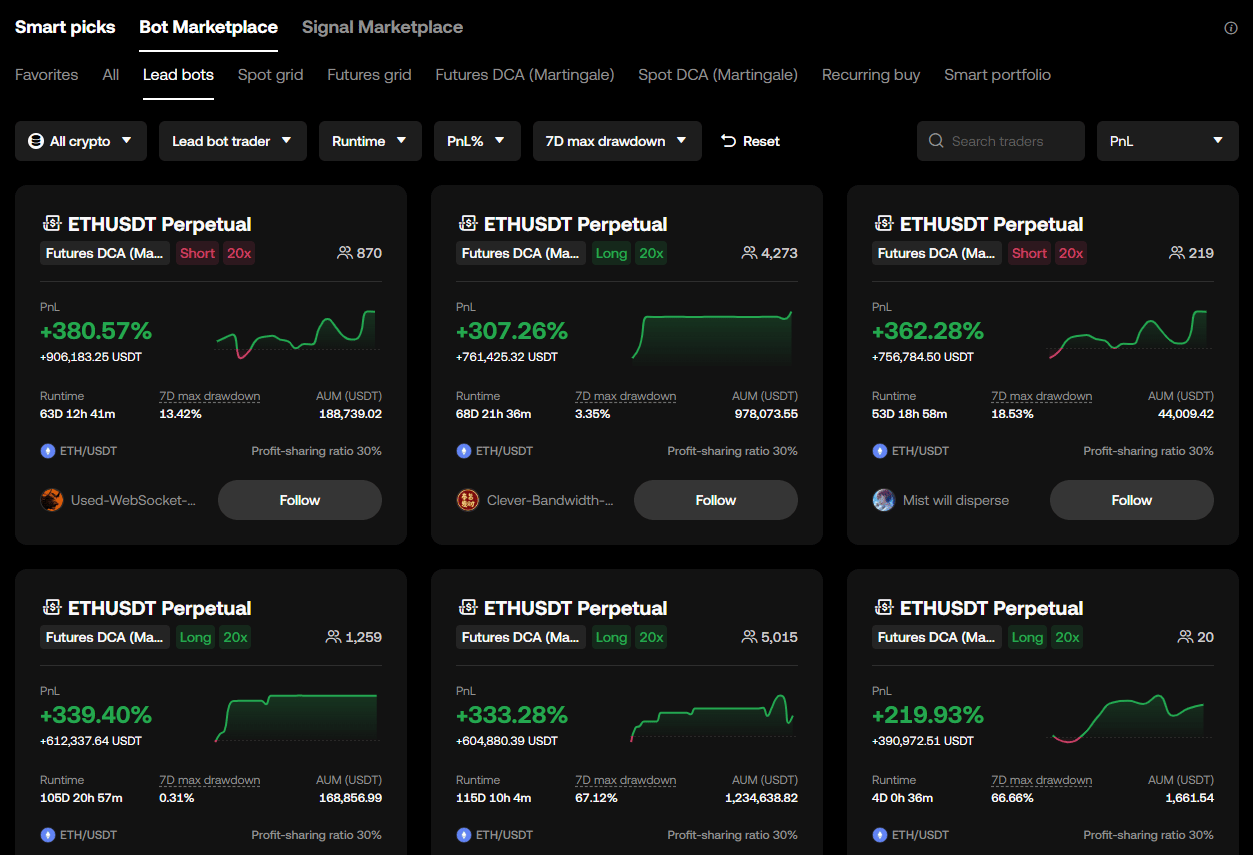Open the PnL% filter dropdown
Viewport: 1253px width, 855px height.
[477, 141]
